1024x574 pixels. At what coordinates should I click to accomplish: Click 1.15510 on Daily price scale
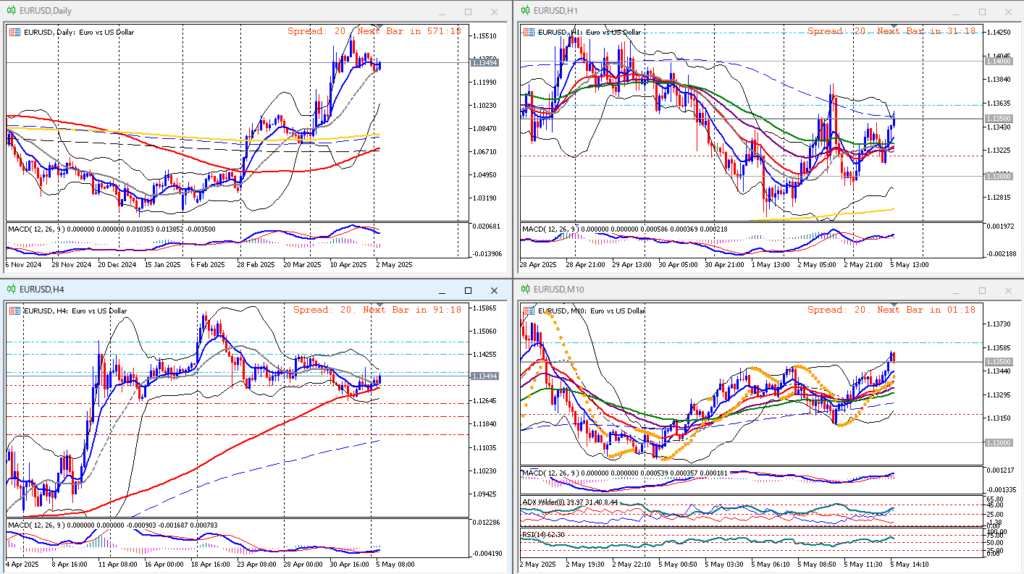tap(484, 36)
